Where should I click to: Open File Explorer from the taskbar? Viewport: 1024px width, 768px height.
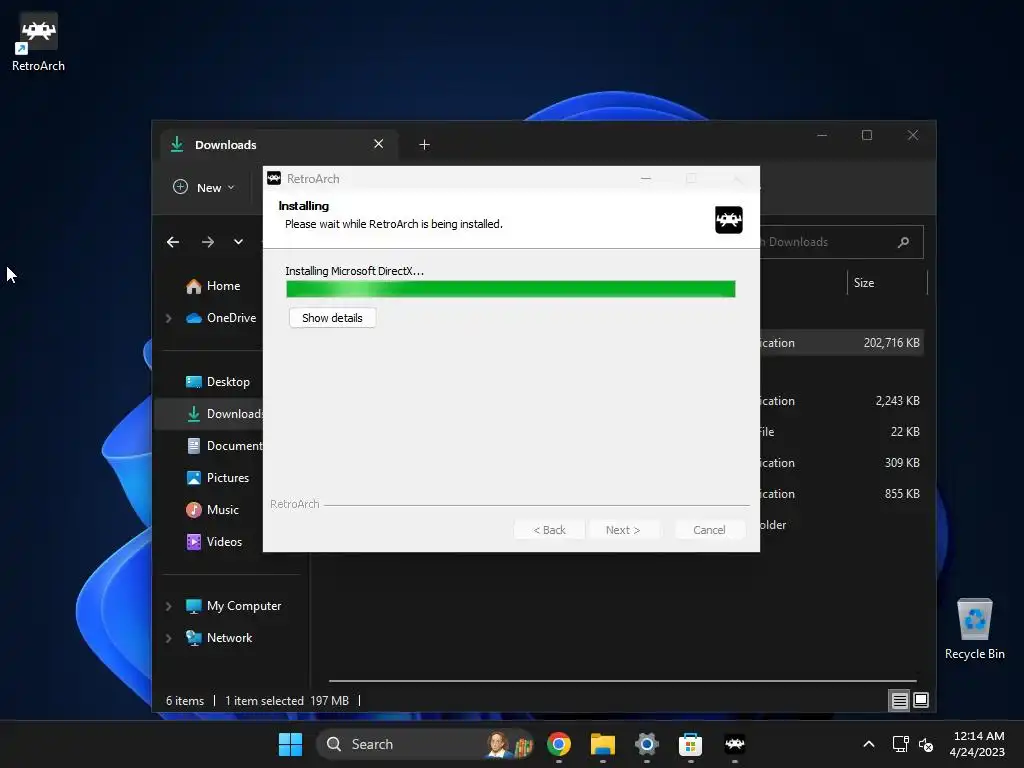coord(603,744)
